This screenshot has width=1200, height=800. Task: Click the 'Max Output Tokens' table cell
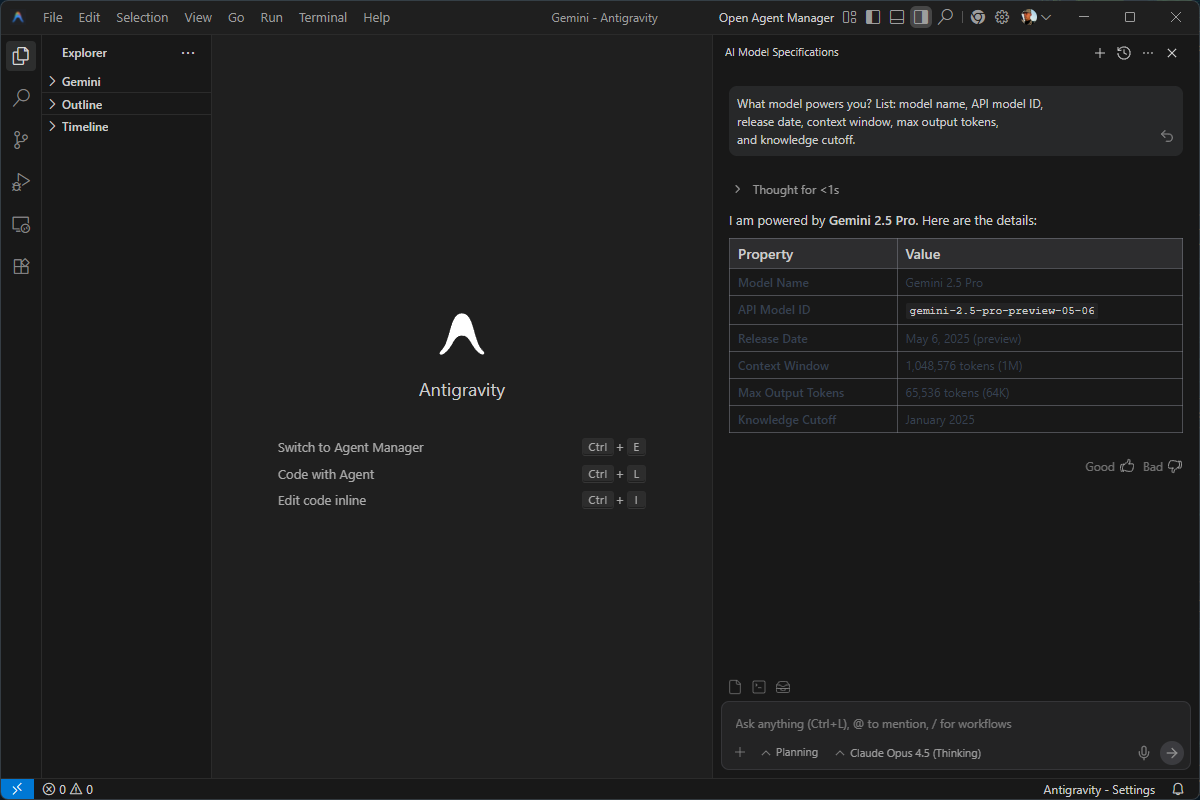(813, 393)
